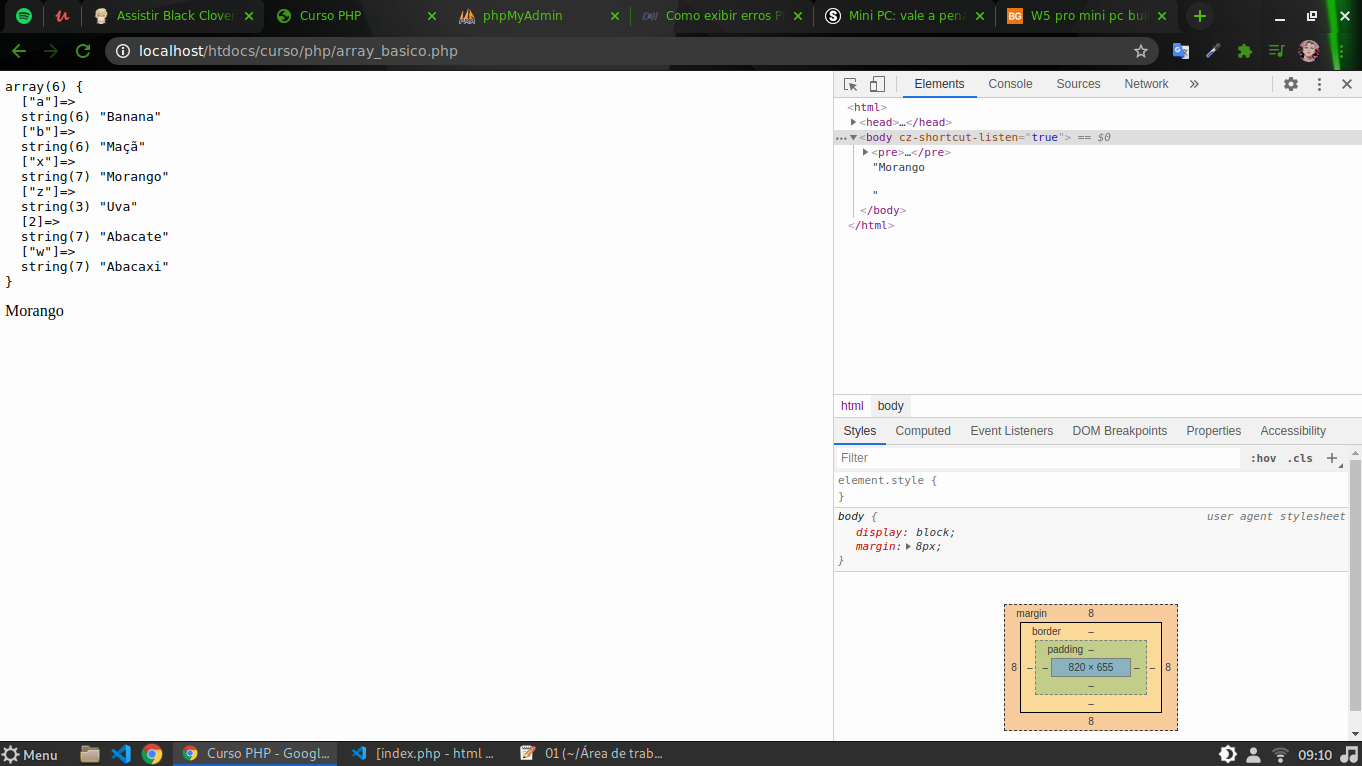The image size is (1362, 766).
Task: Close the Curso PHP tab
Action: 432,16
